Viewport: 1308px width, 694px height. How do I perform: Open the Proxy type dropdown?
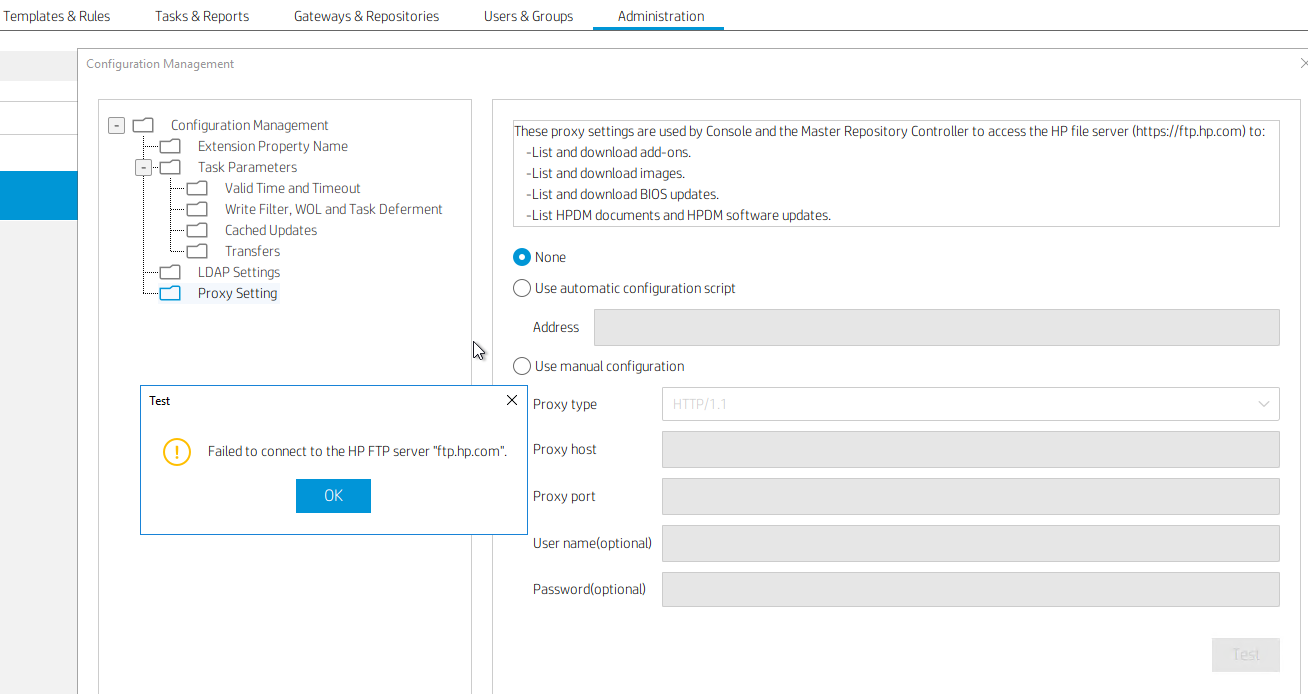click(x=1261, y=403)
